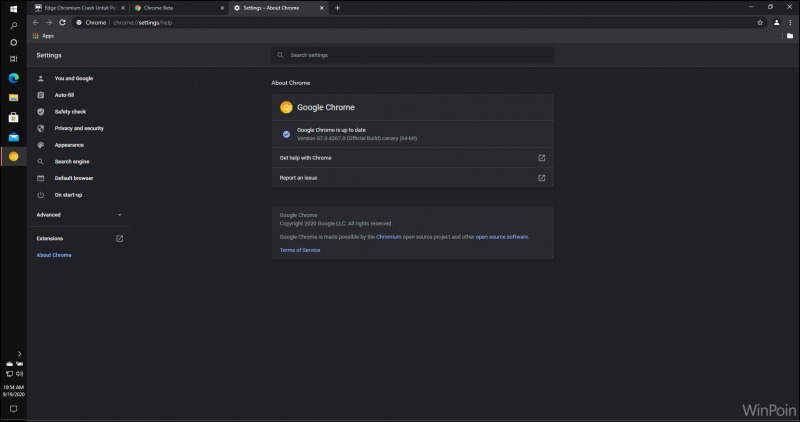Reload the current page
Screen dimensions: 800x422
(62, 22)
